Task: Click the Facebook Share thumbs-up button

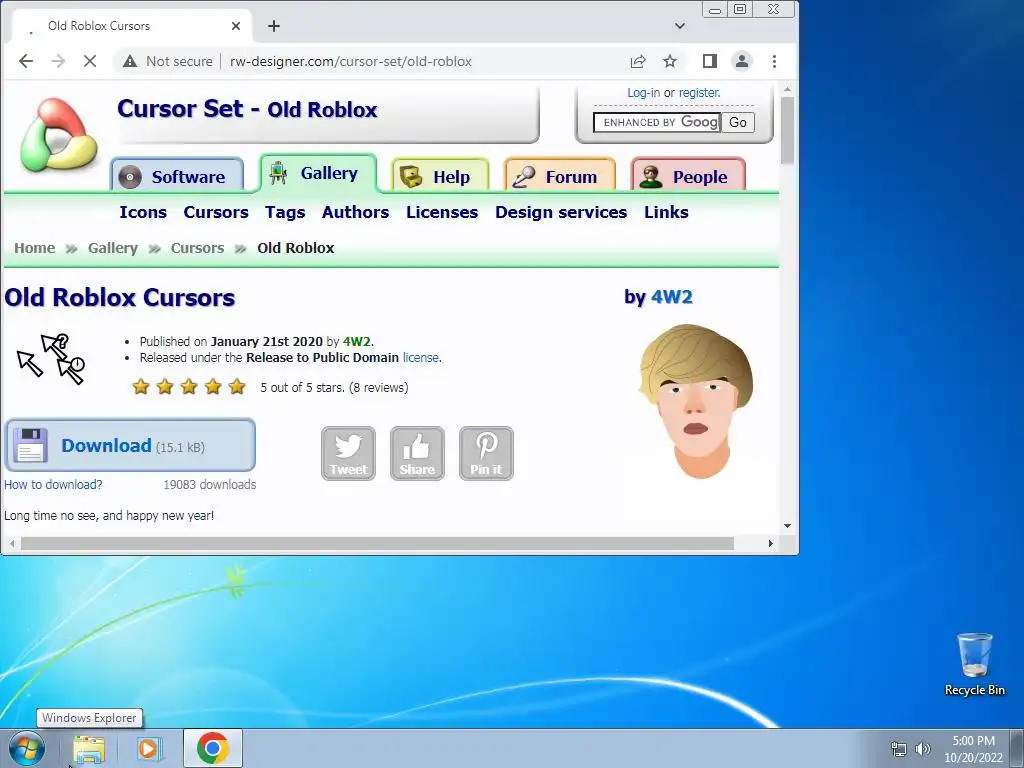Action: pos(417,454)
